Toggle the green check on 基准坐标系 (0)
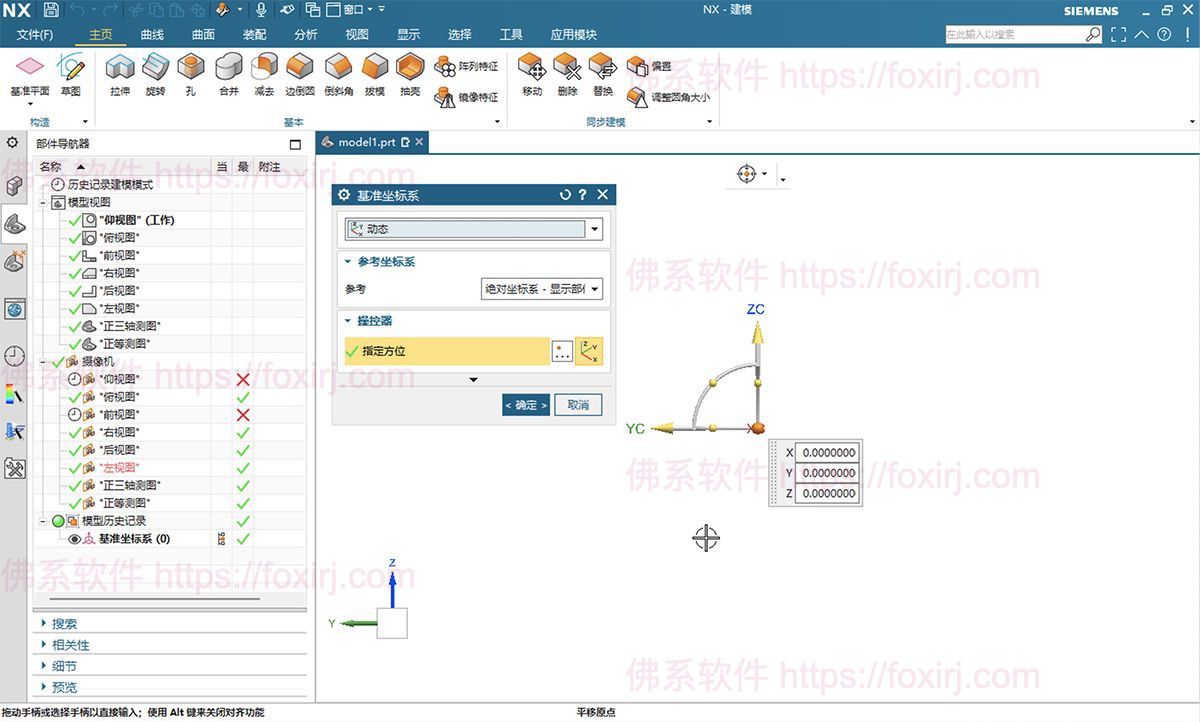Screen dimensions: 1200x722 coord(242,538)
